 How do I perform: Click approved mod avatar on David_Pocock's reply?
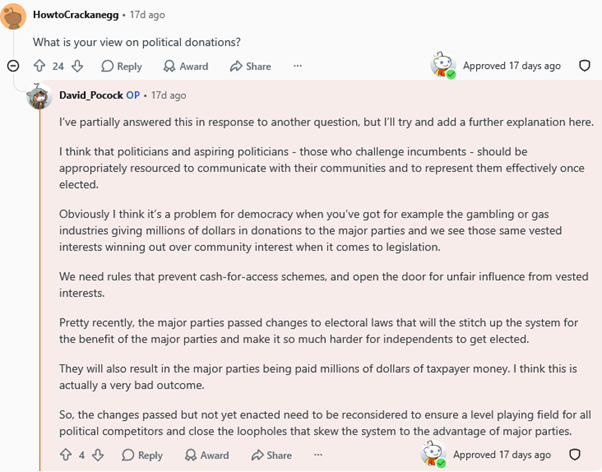[433, 454]
